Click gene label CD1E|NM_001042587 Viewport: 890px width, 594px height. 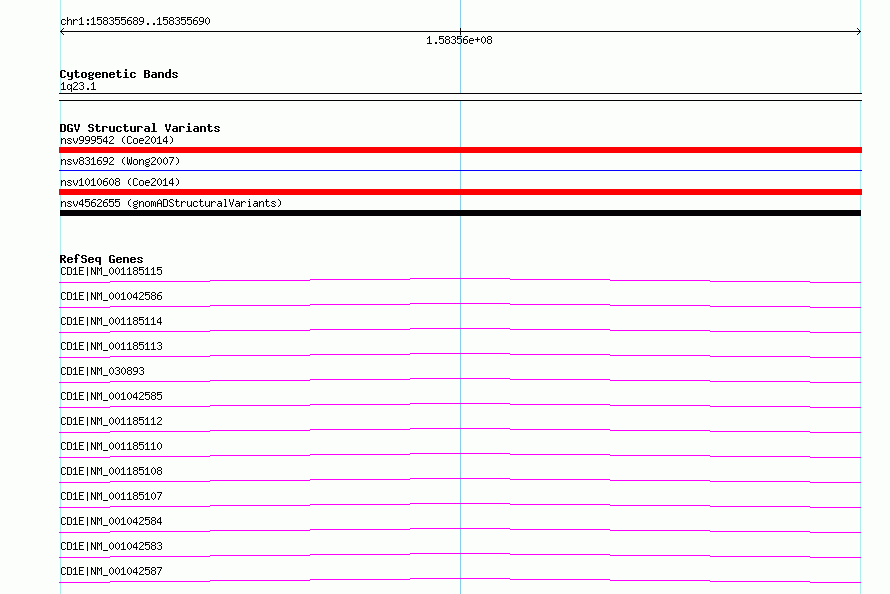(x=111, y=571)
